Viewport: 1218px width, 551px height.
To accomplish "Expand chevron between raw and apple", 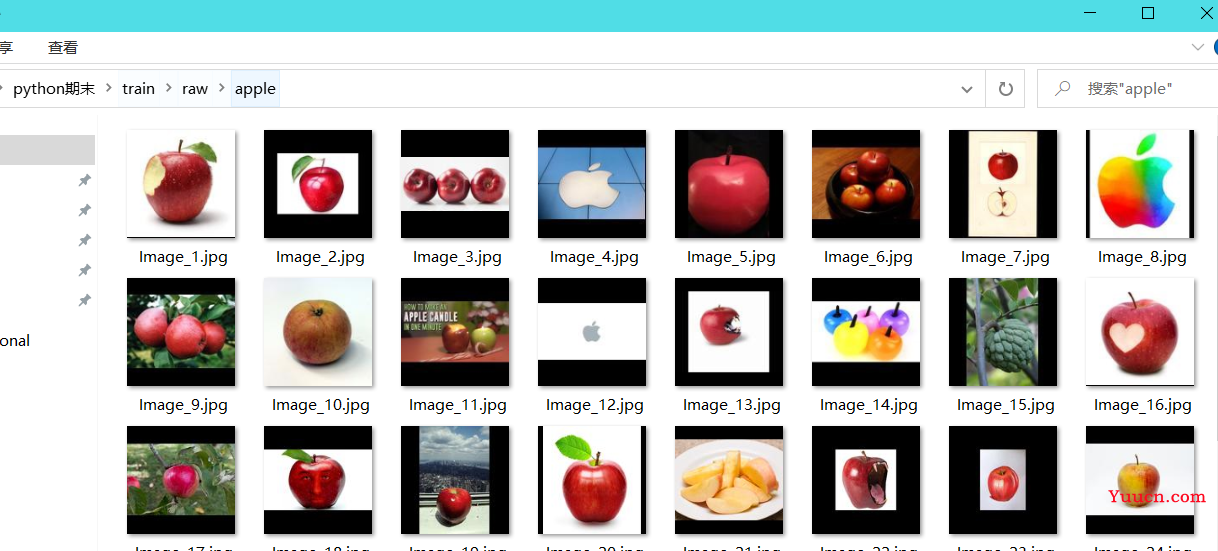I will pyautogui.click(x=221, y=88).
